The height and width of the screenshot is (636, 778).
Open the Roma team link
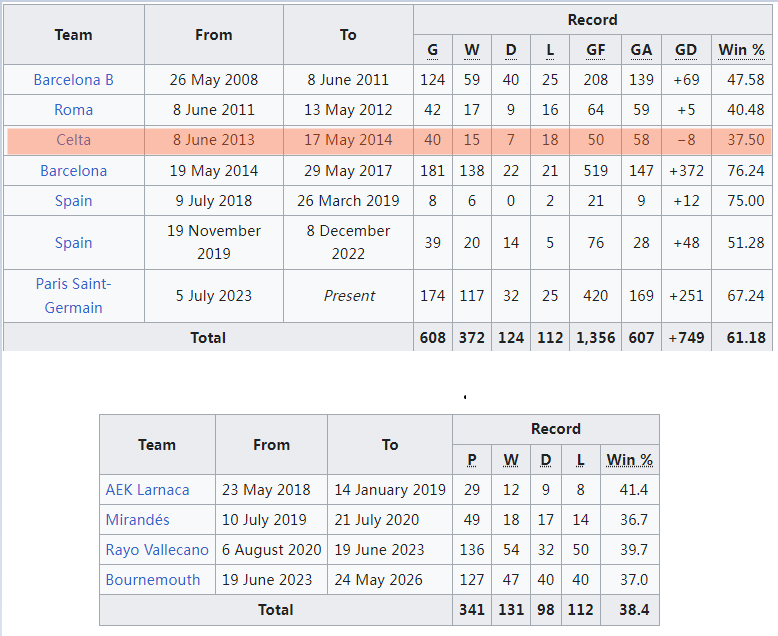pos(73,110)
